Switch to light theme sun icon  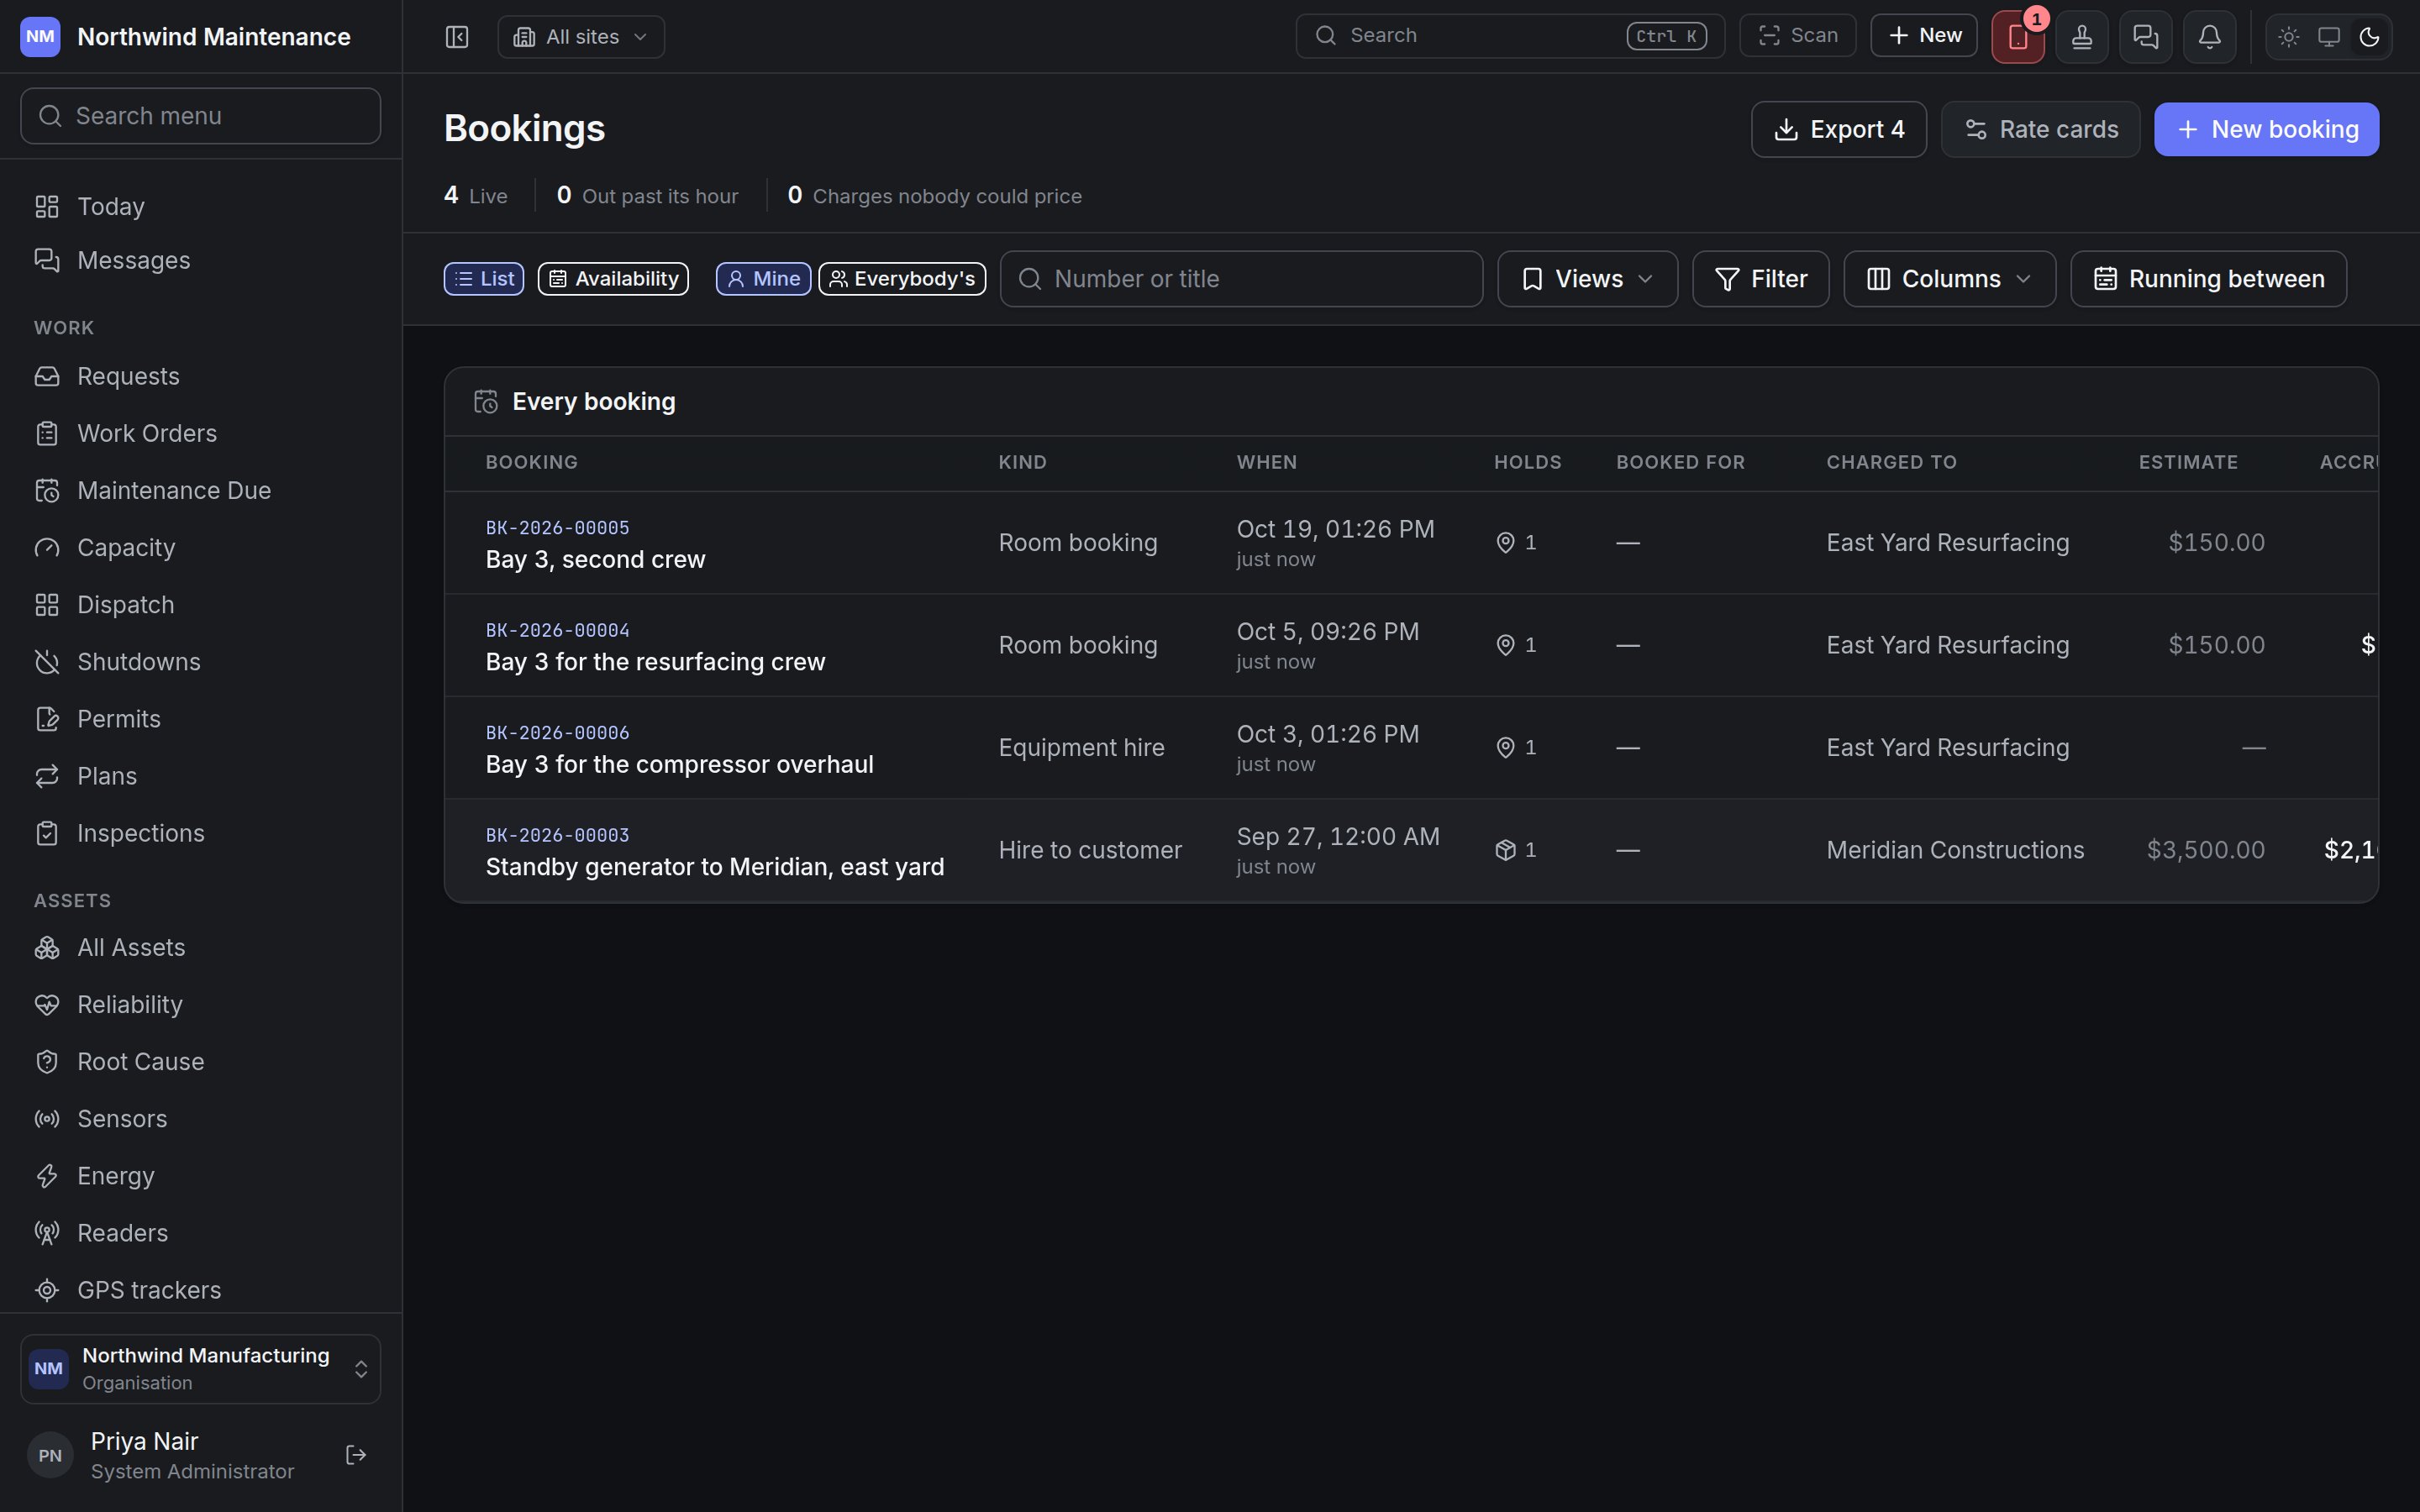(2289, 37)
